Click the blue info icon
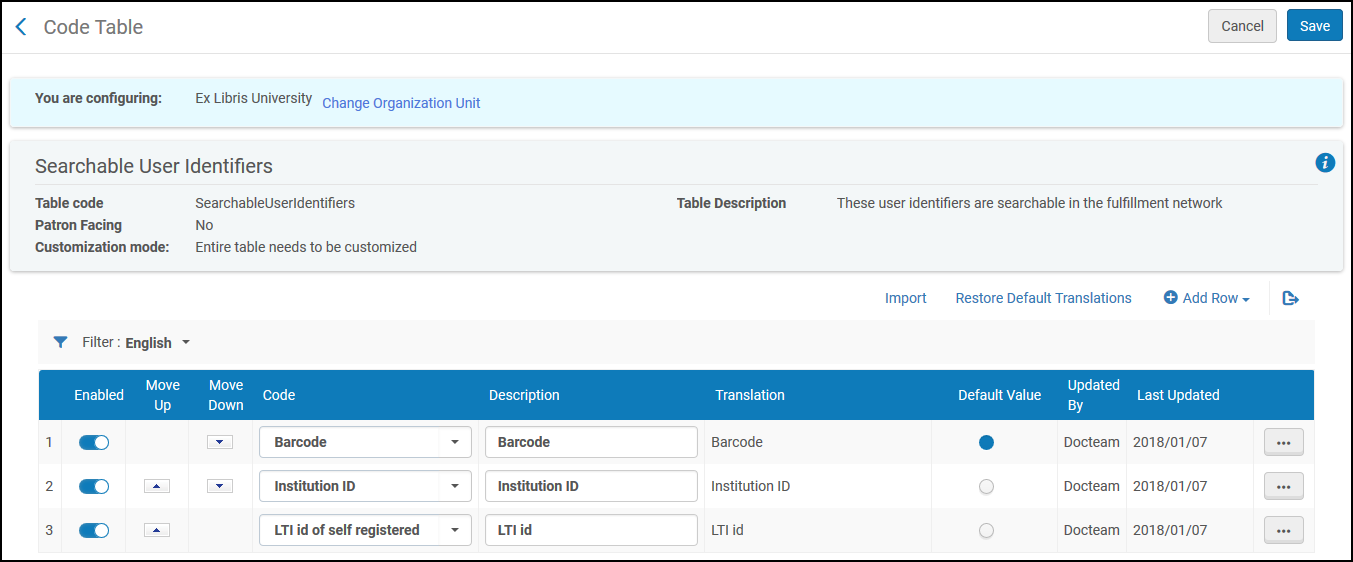The height and width of the screenshot is (562, 1353). pyautogui.click(x=1325, y=163)
